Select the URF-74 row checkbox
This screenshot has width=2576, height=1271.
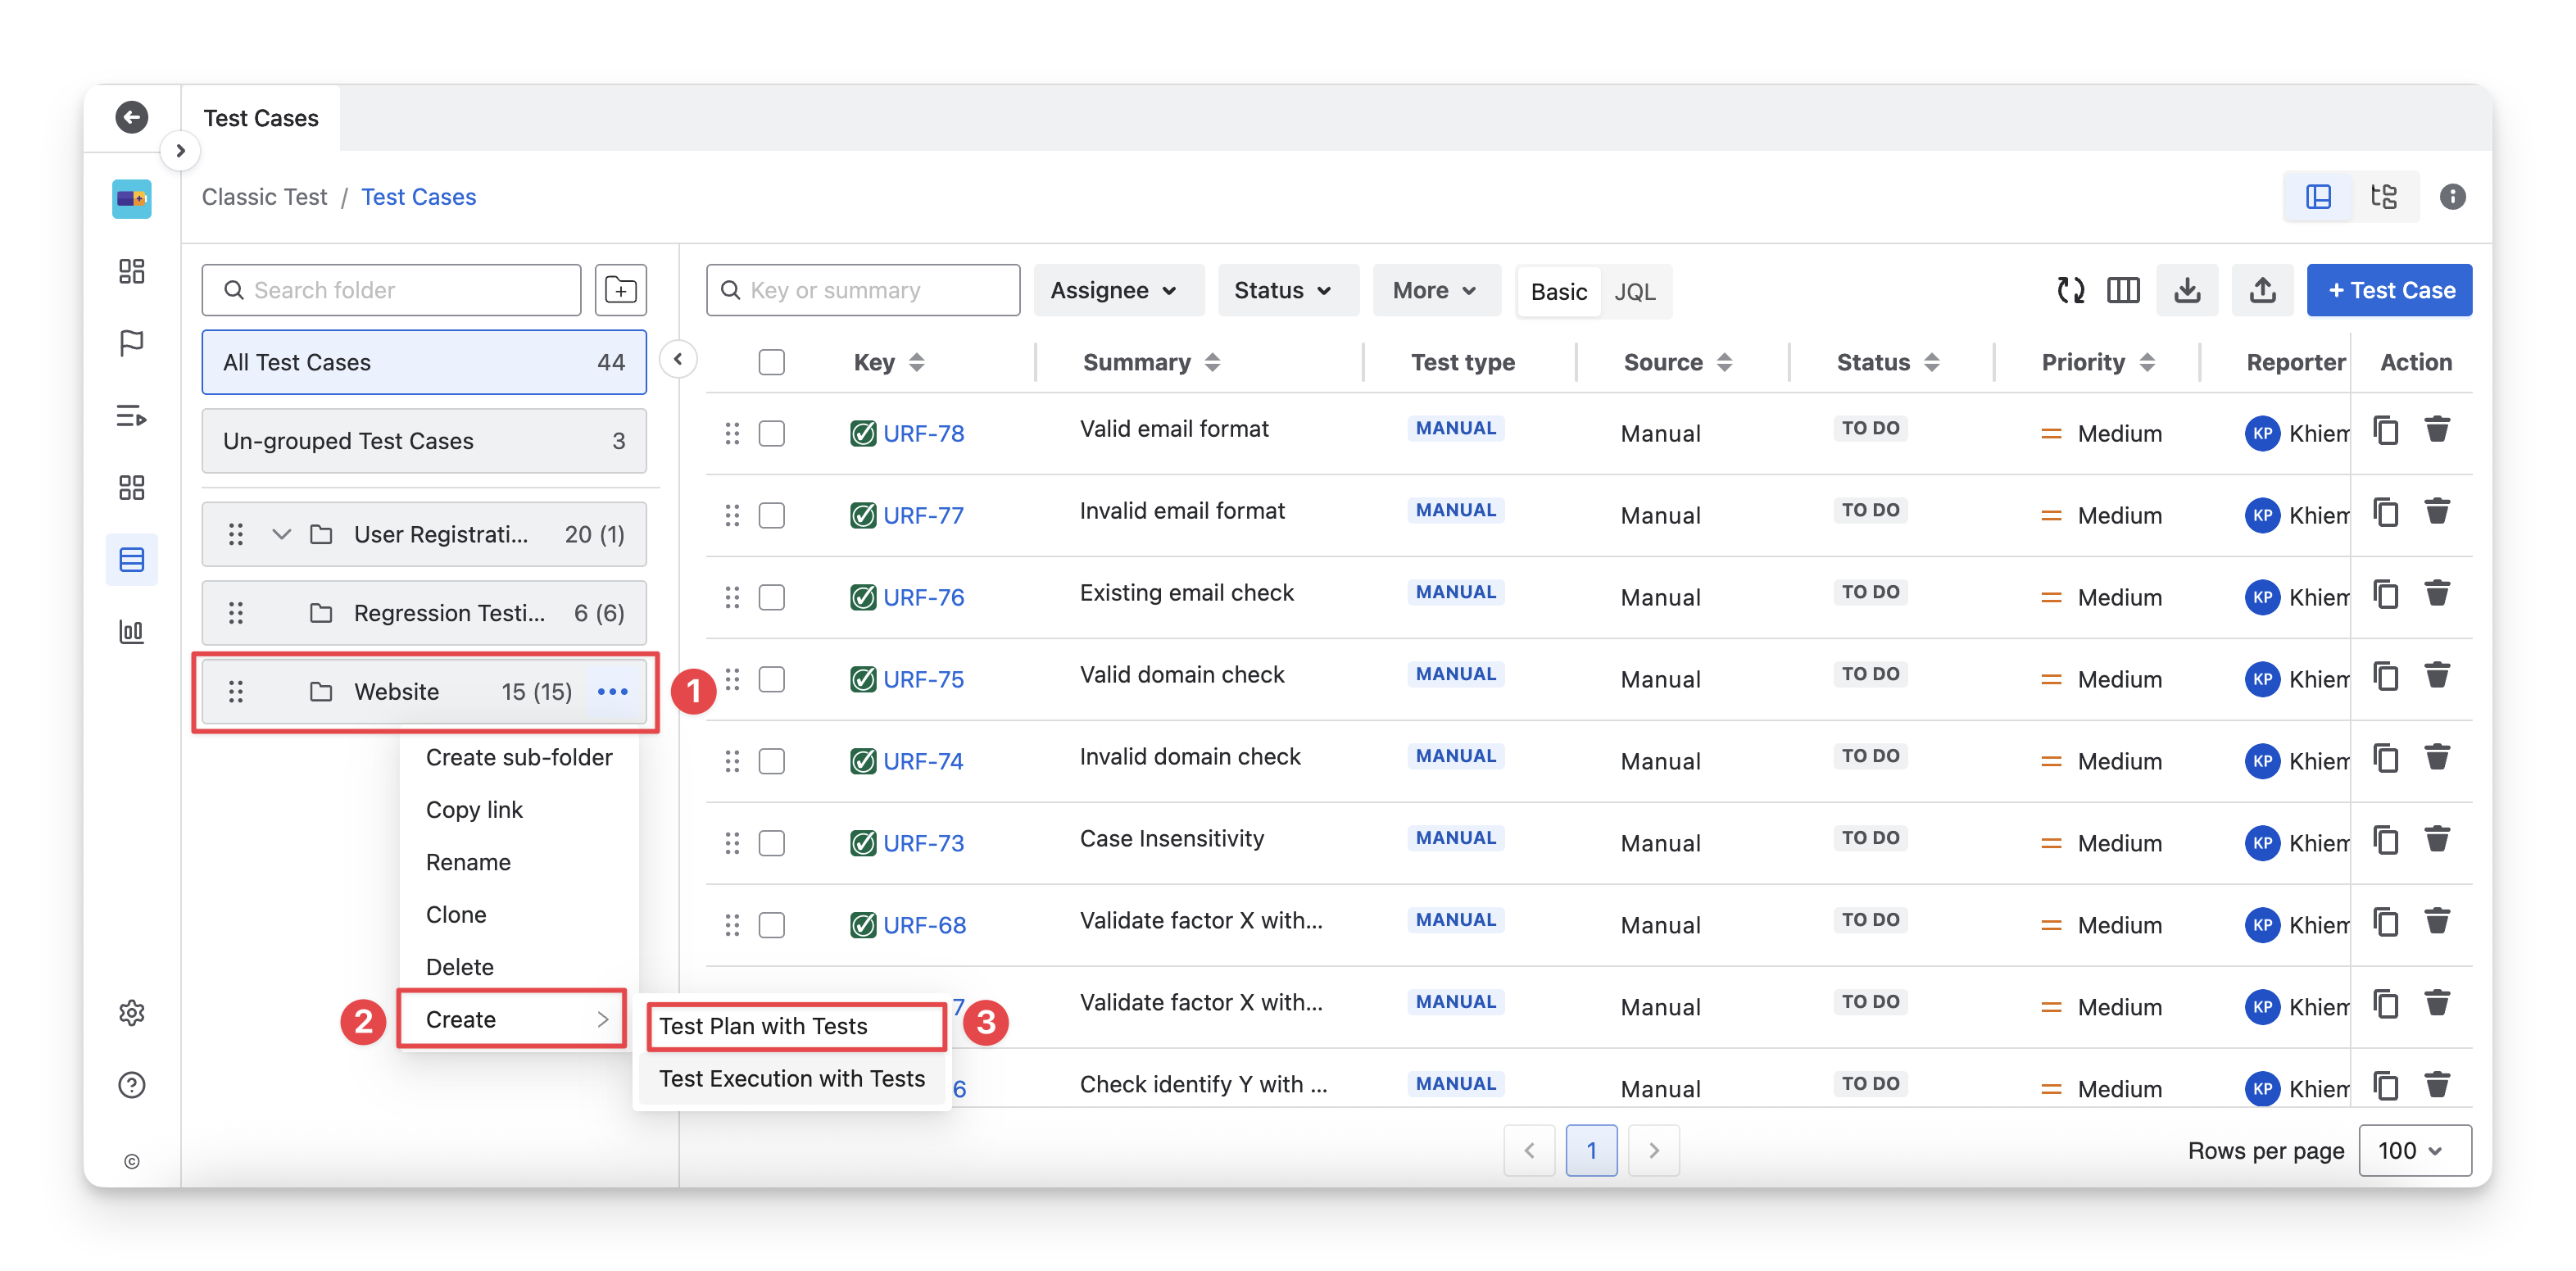[771, 761]
